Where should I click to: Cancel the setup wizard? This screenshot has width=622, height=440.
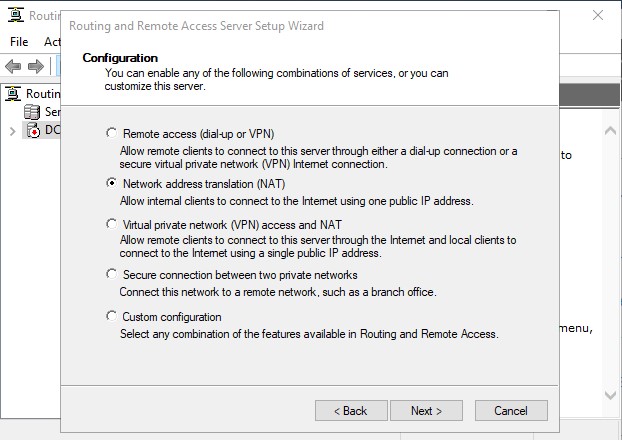(511, 411)
